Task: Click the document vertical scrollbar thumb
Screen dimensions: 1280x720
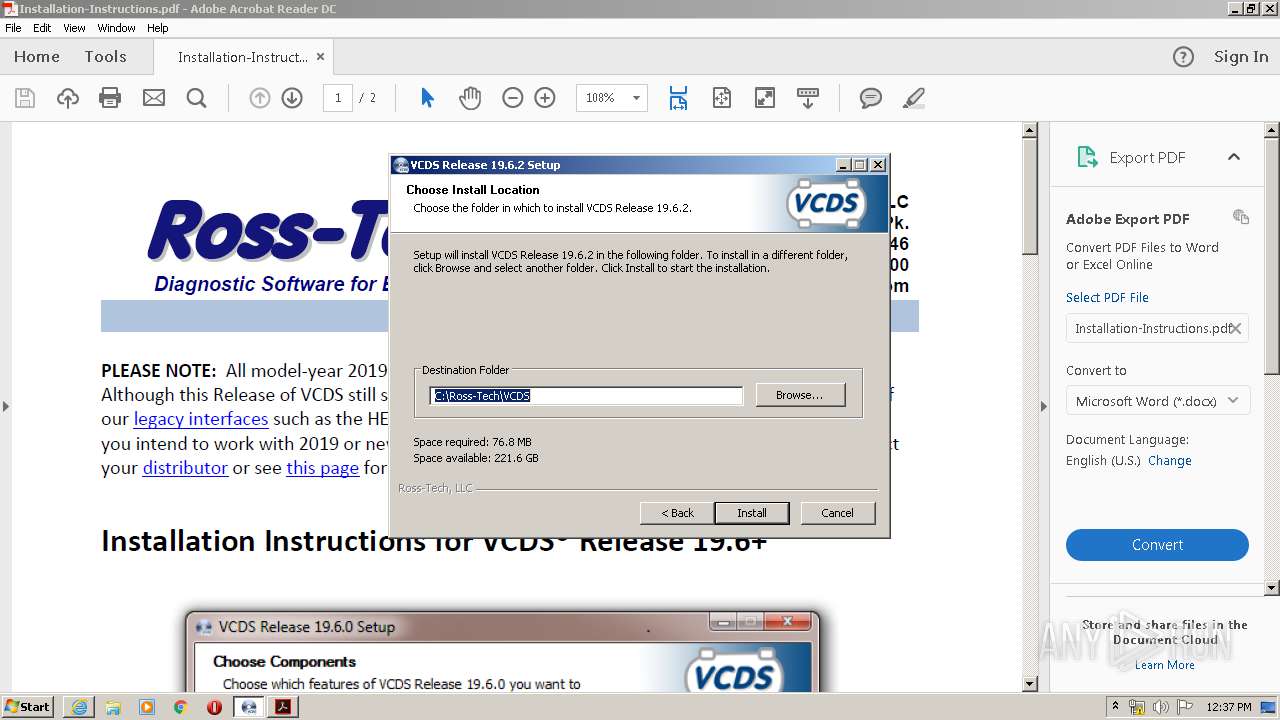Action: 1030,197
